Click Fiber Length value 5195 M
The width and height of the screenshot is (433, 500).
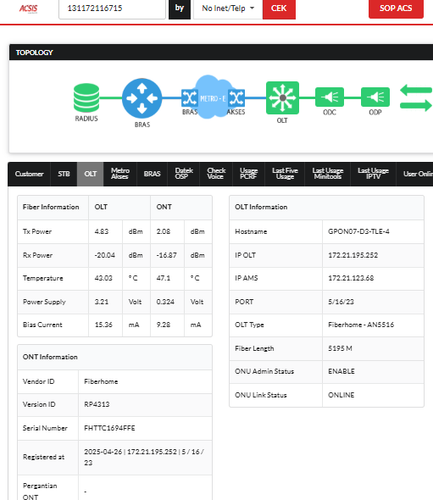point(340,348)
